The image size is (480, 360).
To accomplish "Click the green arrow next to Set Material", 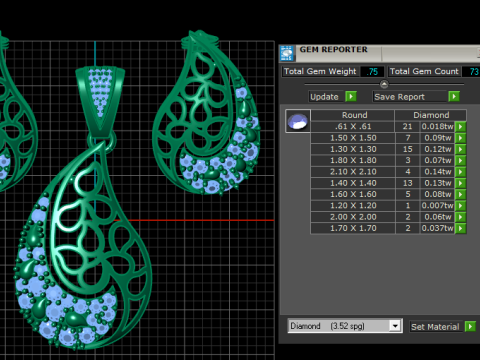I will pyautogui.click(x=470, y=326).
